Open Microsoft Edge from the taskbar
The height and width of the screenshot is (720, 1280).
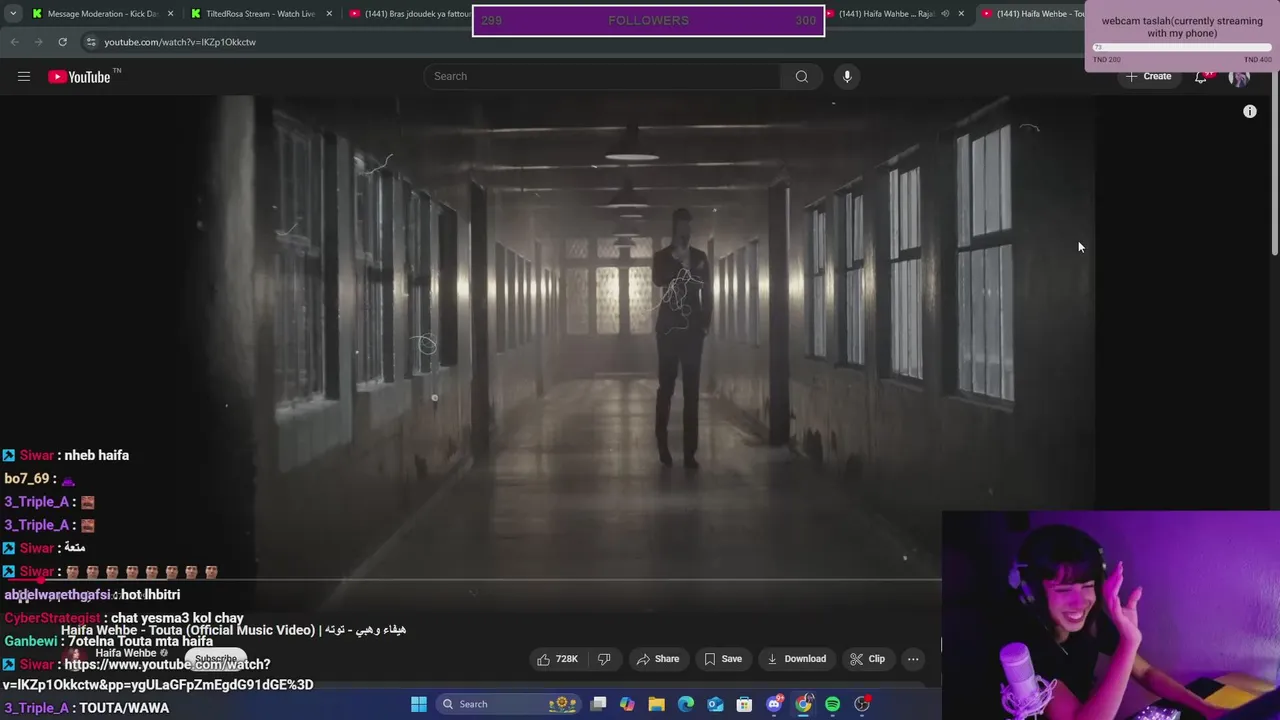point(686,704)
